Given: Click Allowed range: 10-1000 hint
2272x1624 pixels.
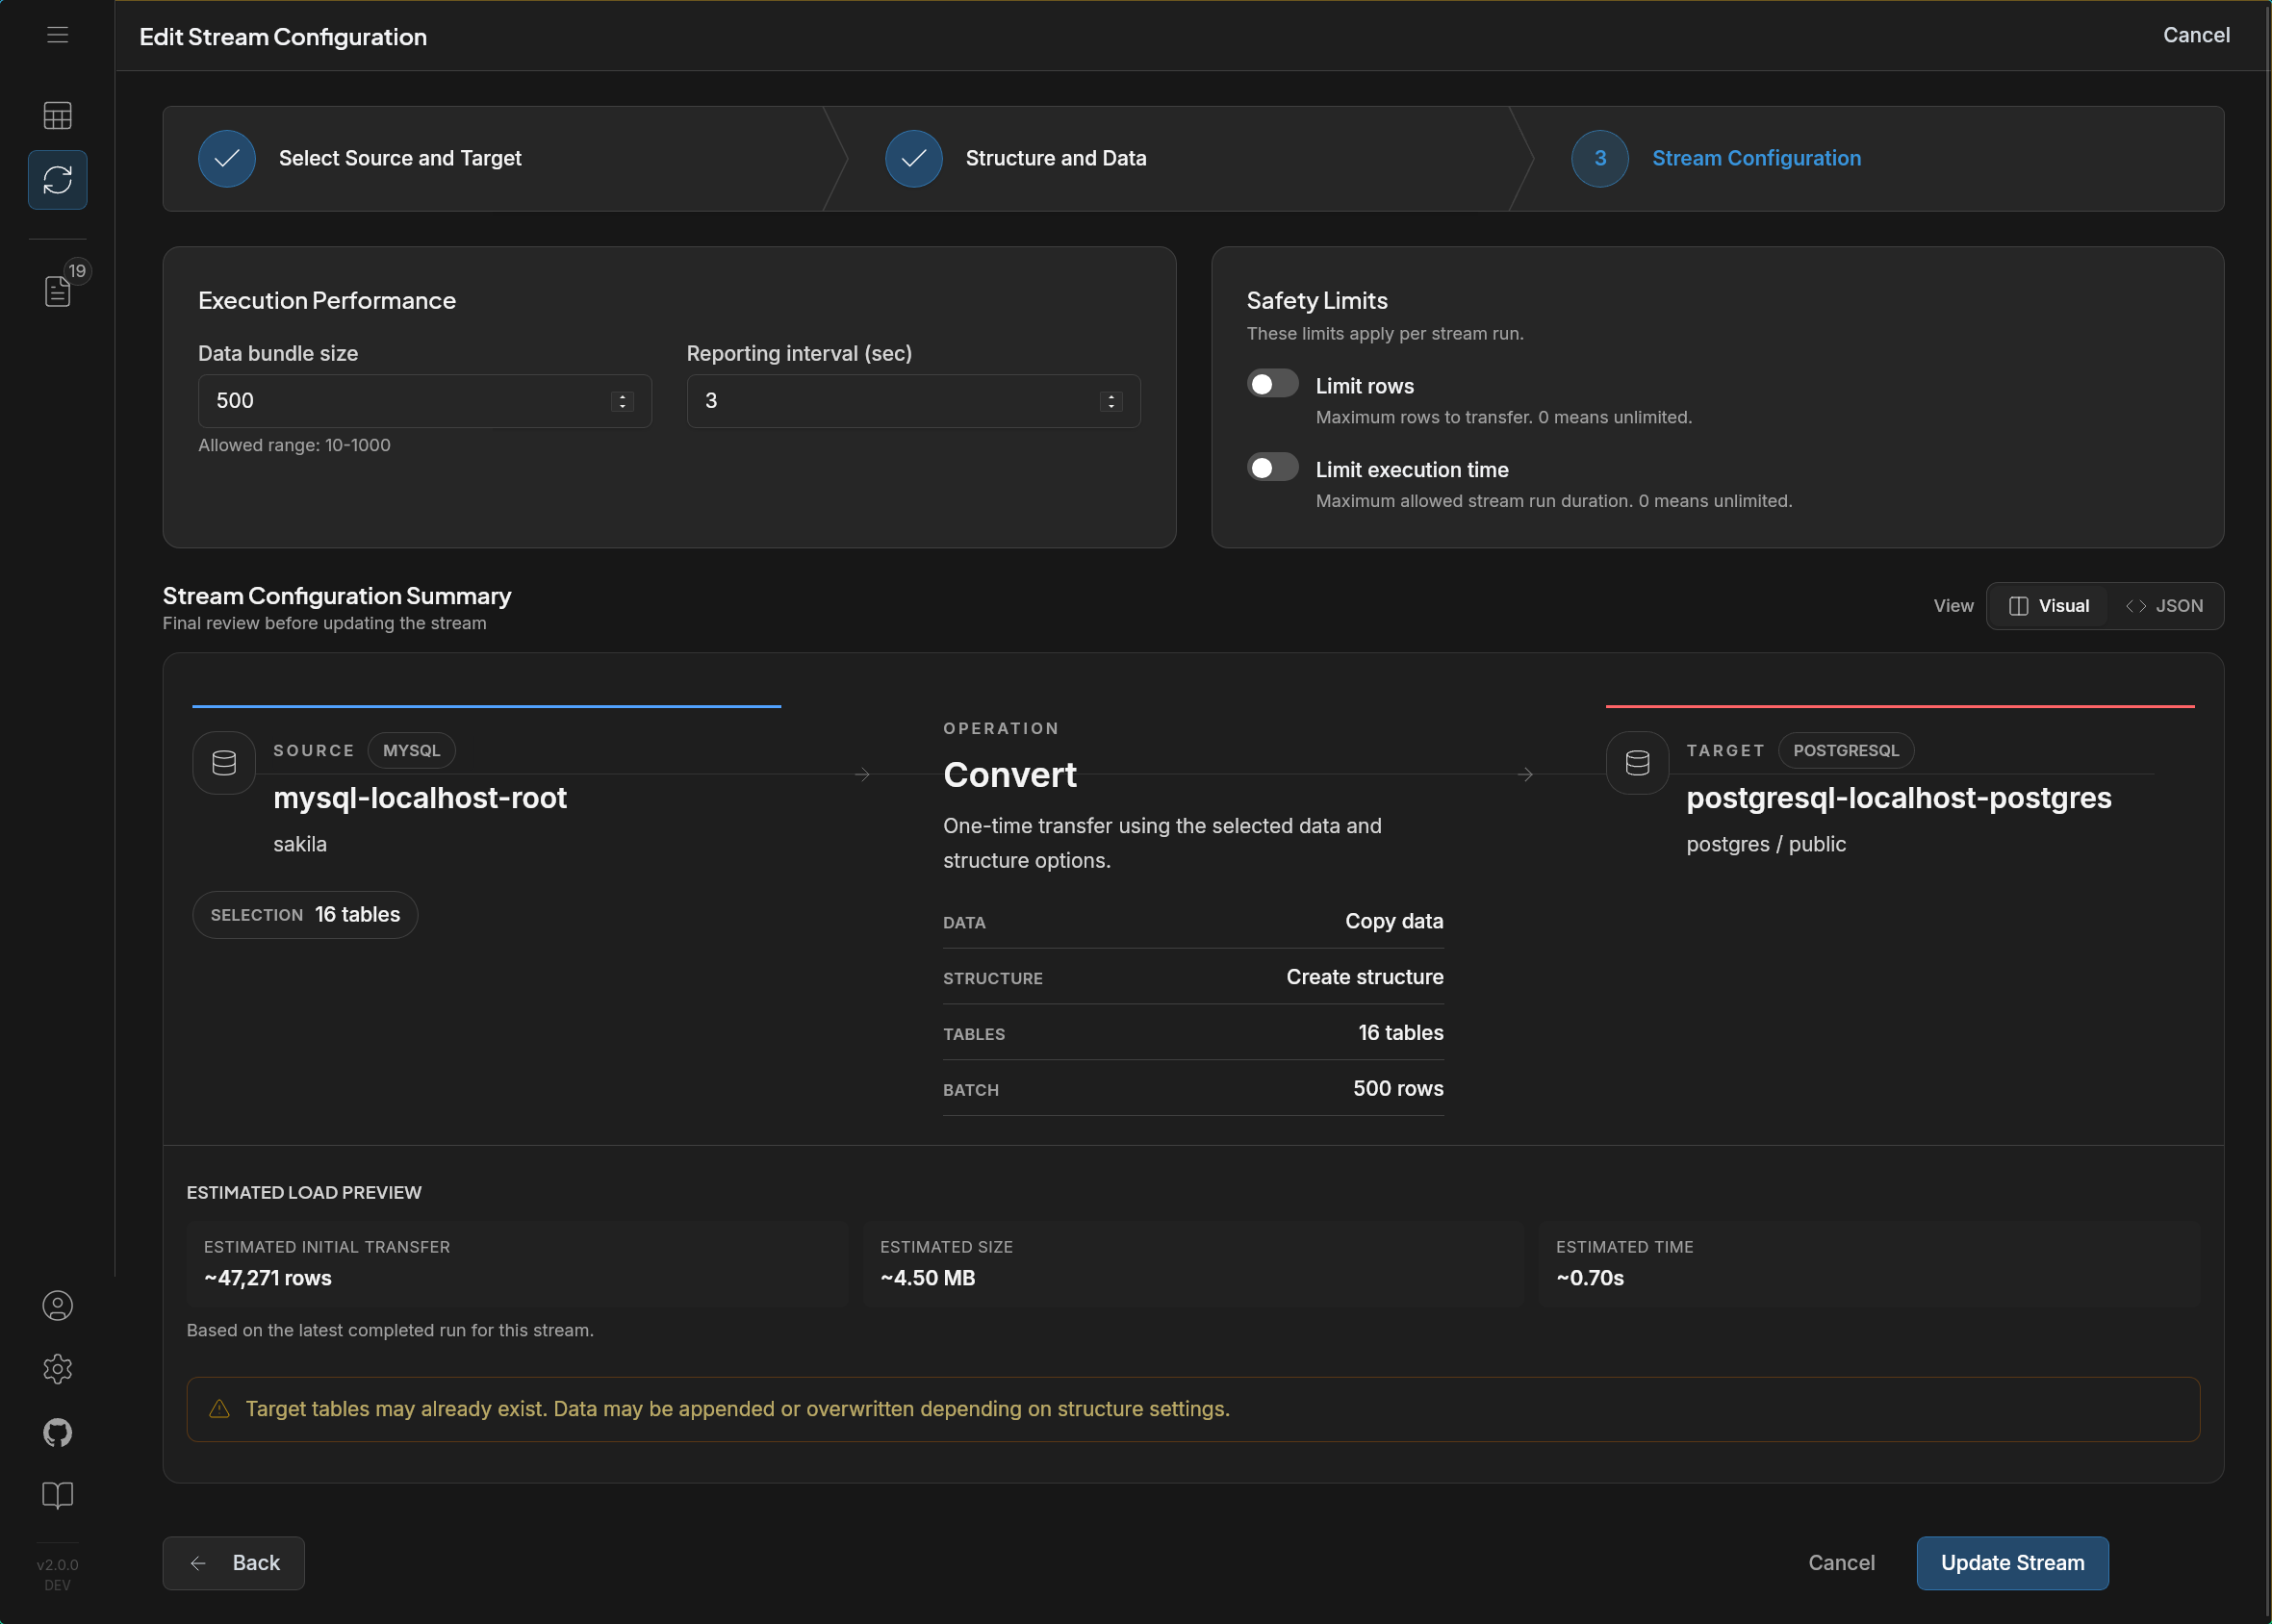Looking at the screenshot, I should click(x=294, y=445).
